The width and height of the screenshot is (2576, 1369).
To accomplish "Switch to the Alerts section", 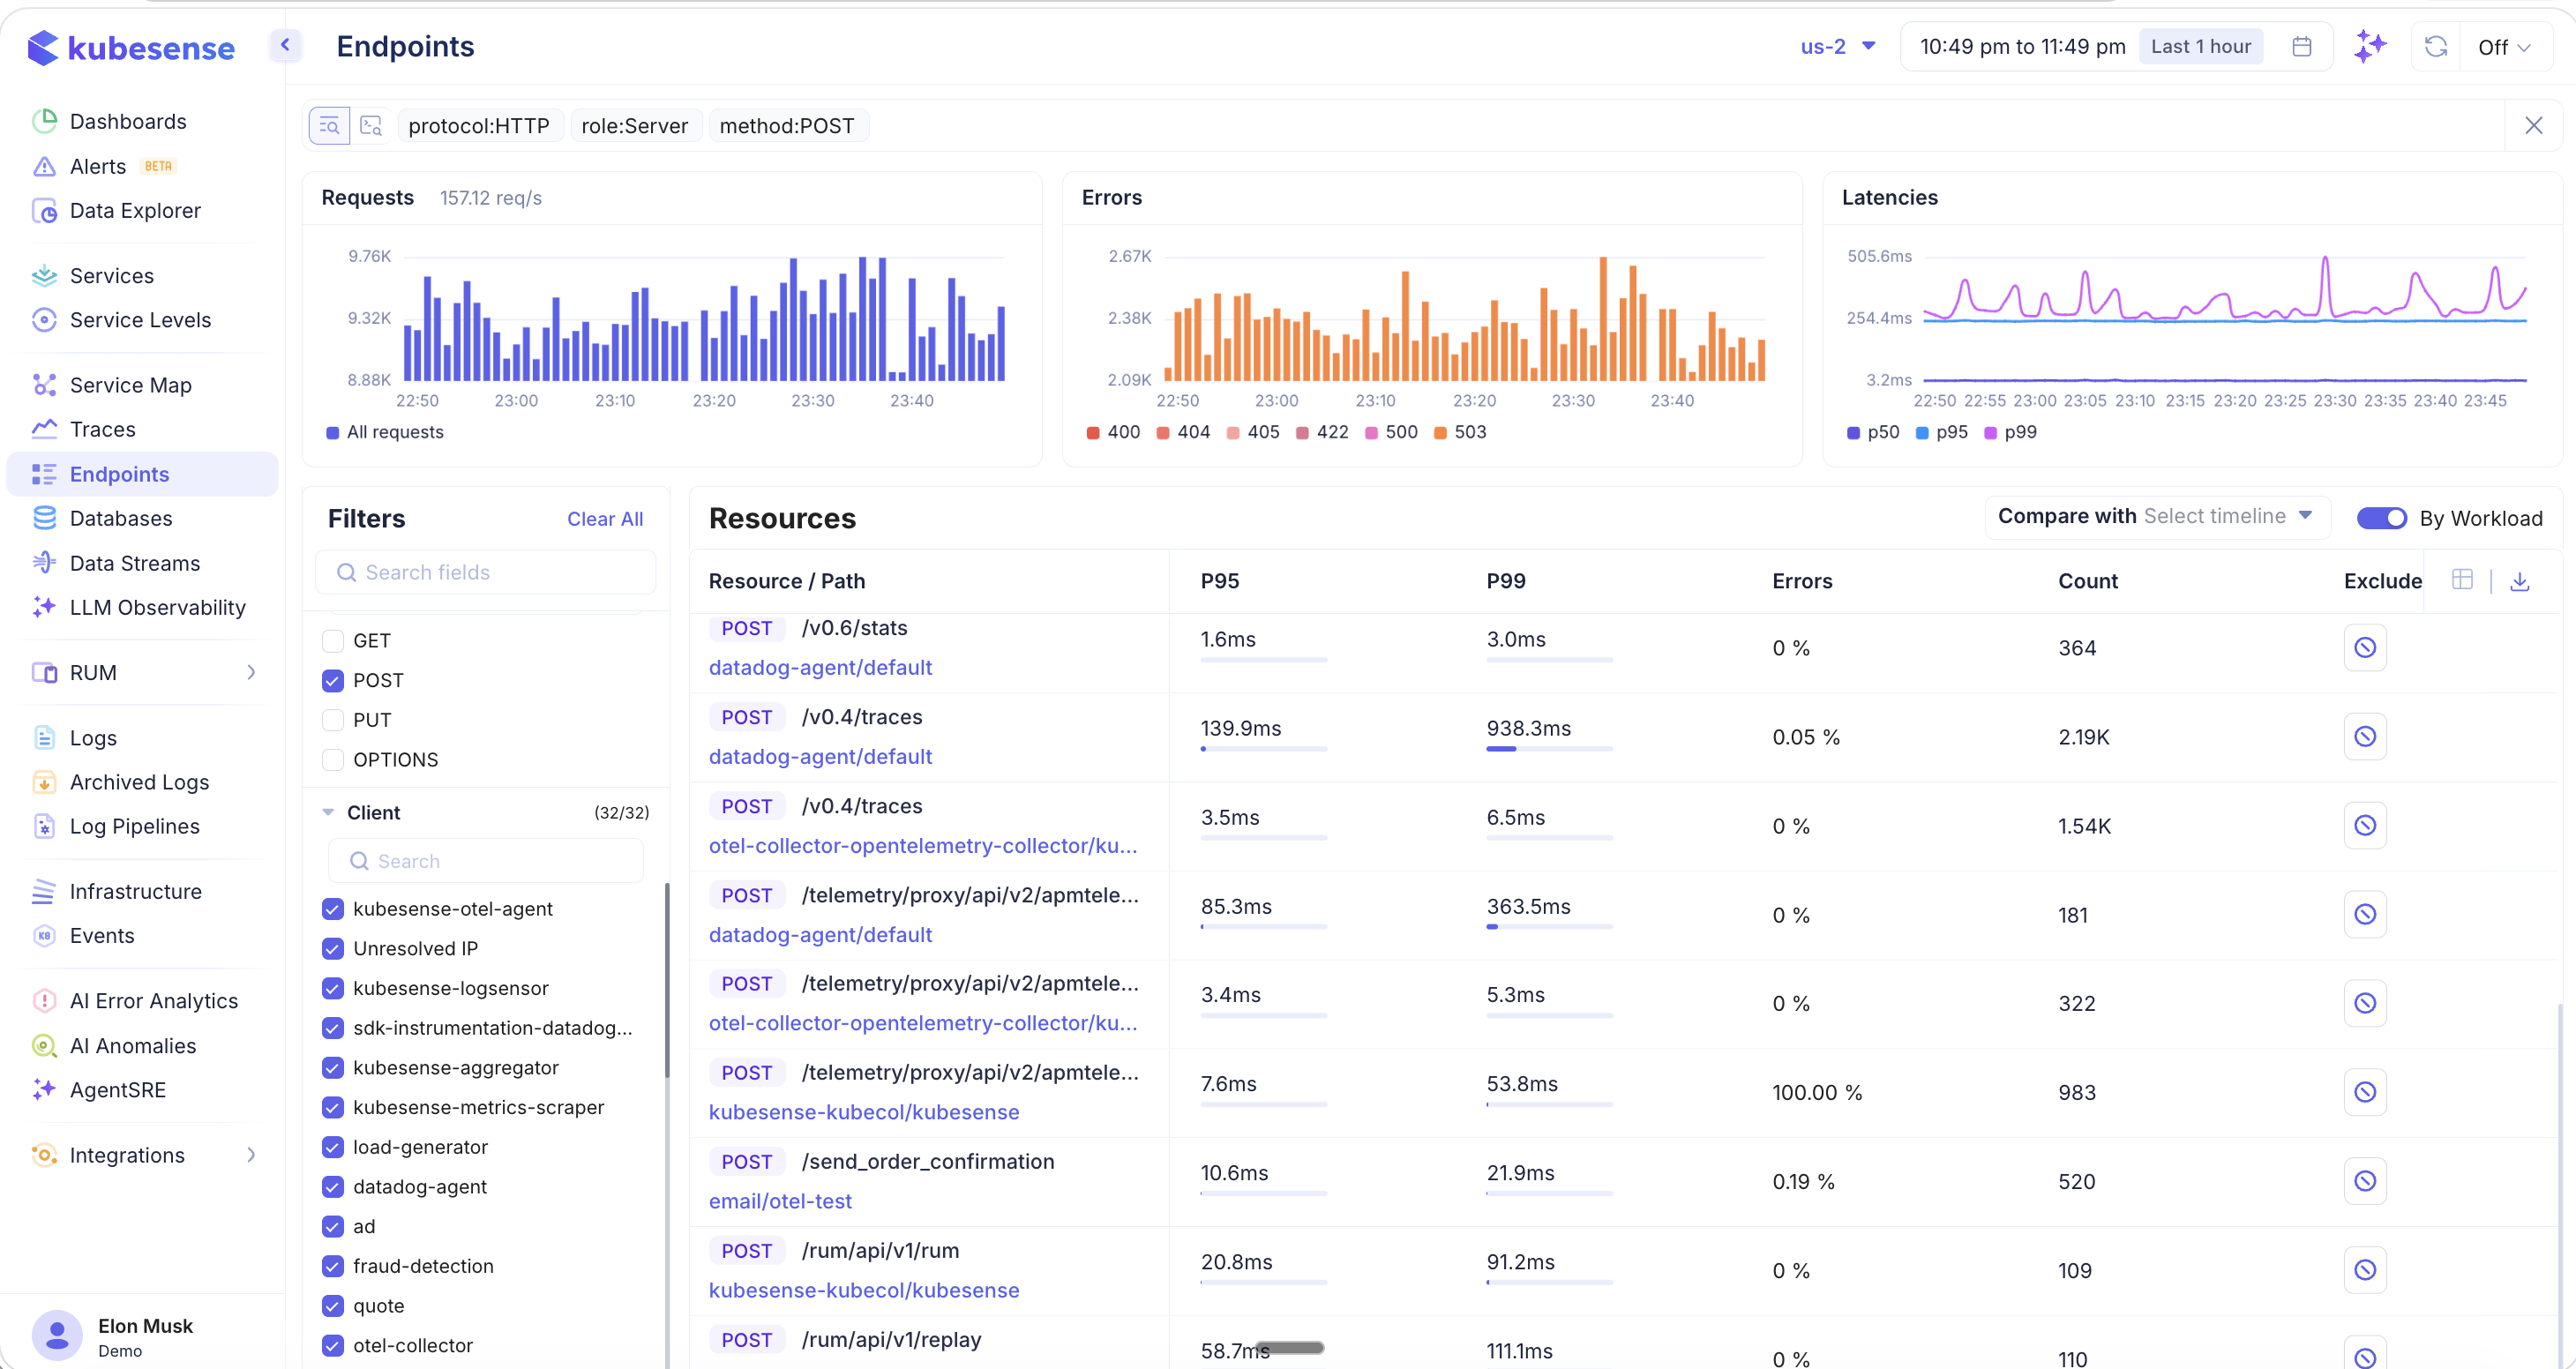I will [98, 165].
